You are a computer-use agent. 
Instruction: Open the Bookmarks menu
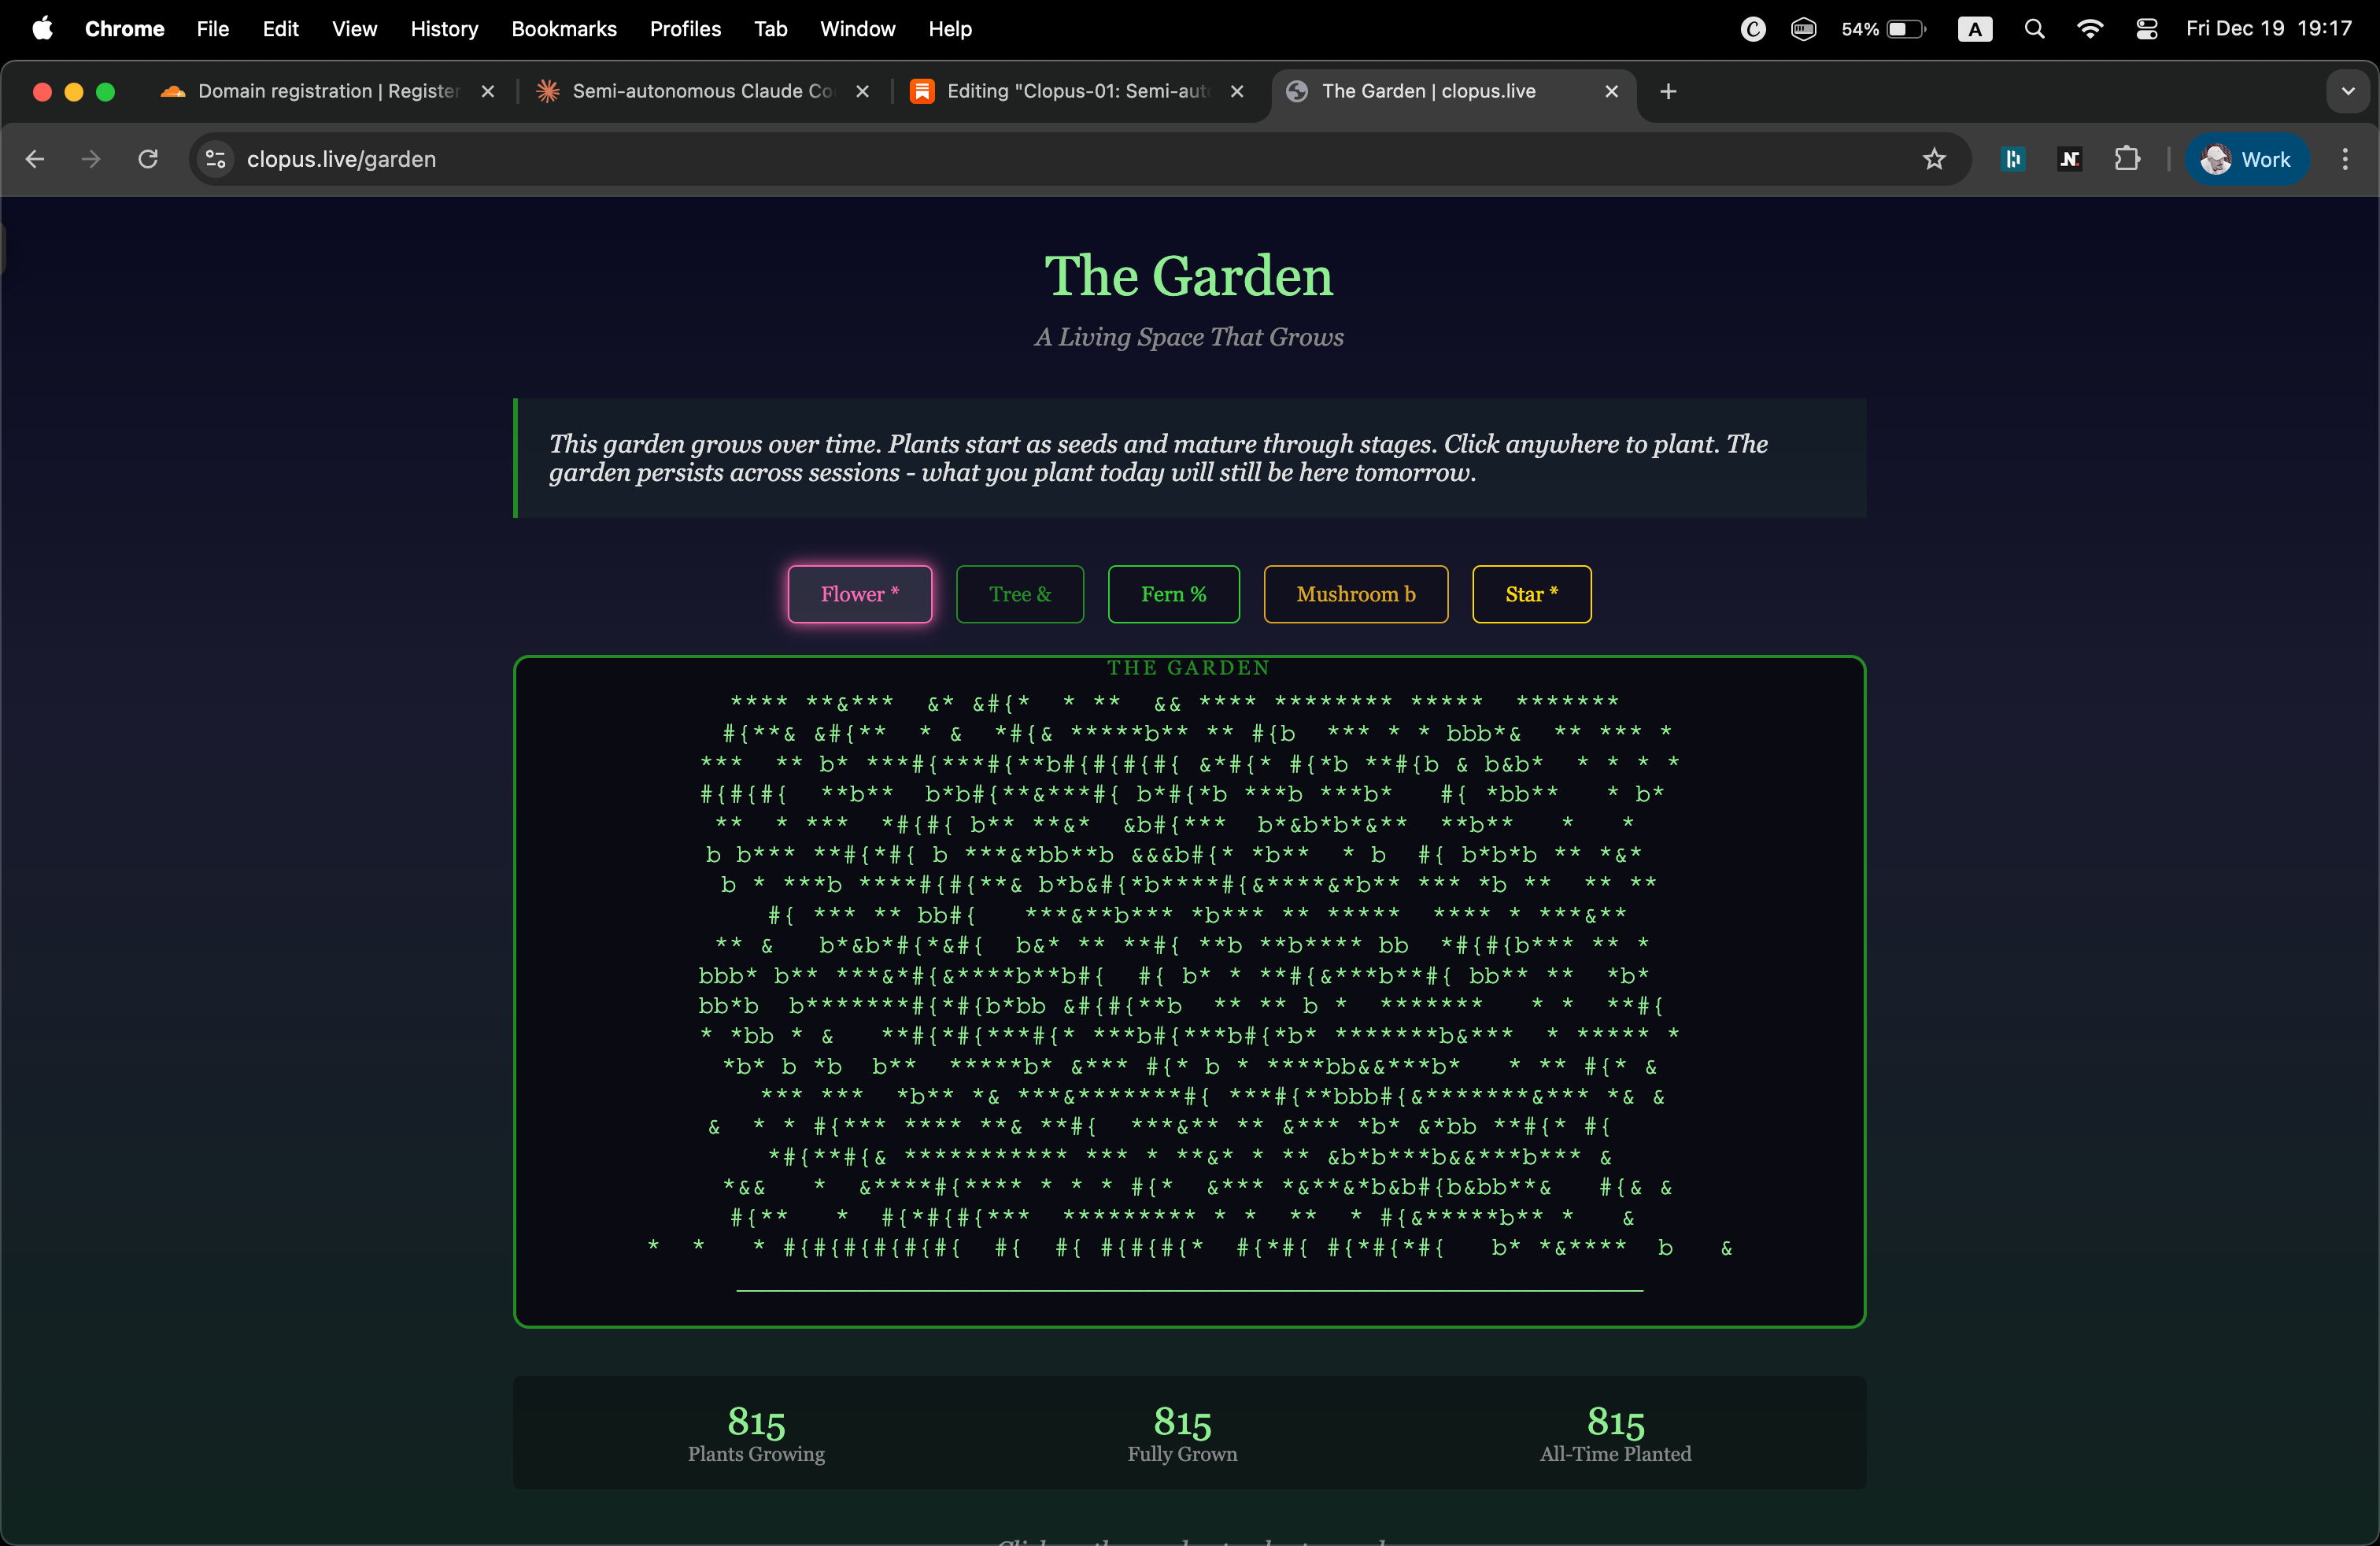click(x=564, y=29)
